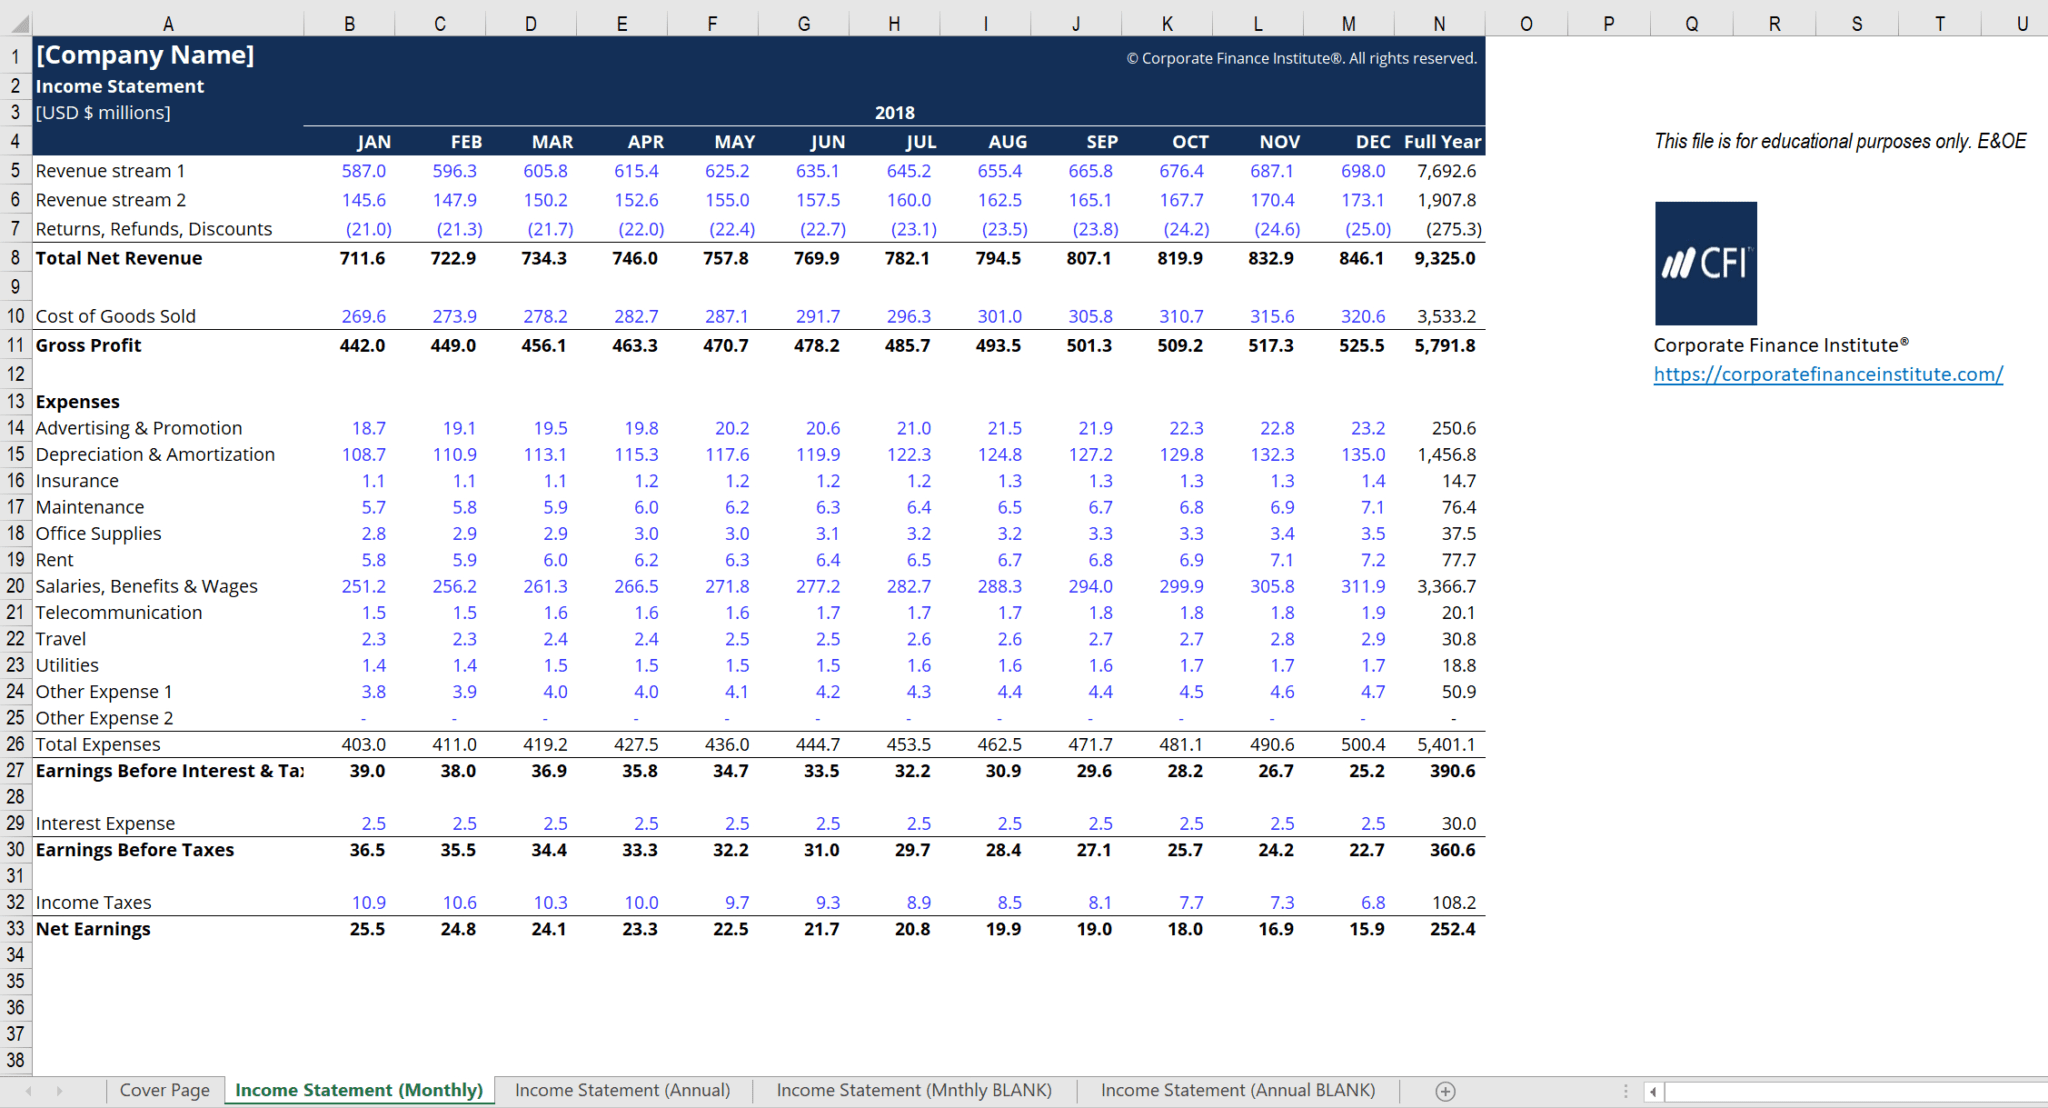The height and width of the screenshot is (1108, 2048).
Task: Click the sheet navigation left arrow
Action: tap(27, 1090)
